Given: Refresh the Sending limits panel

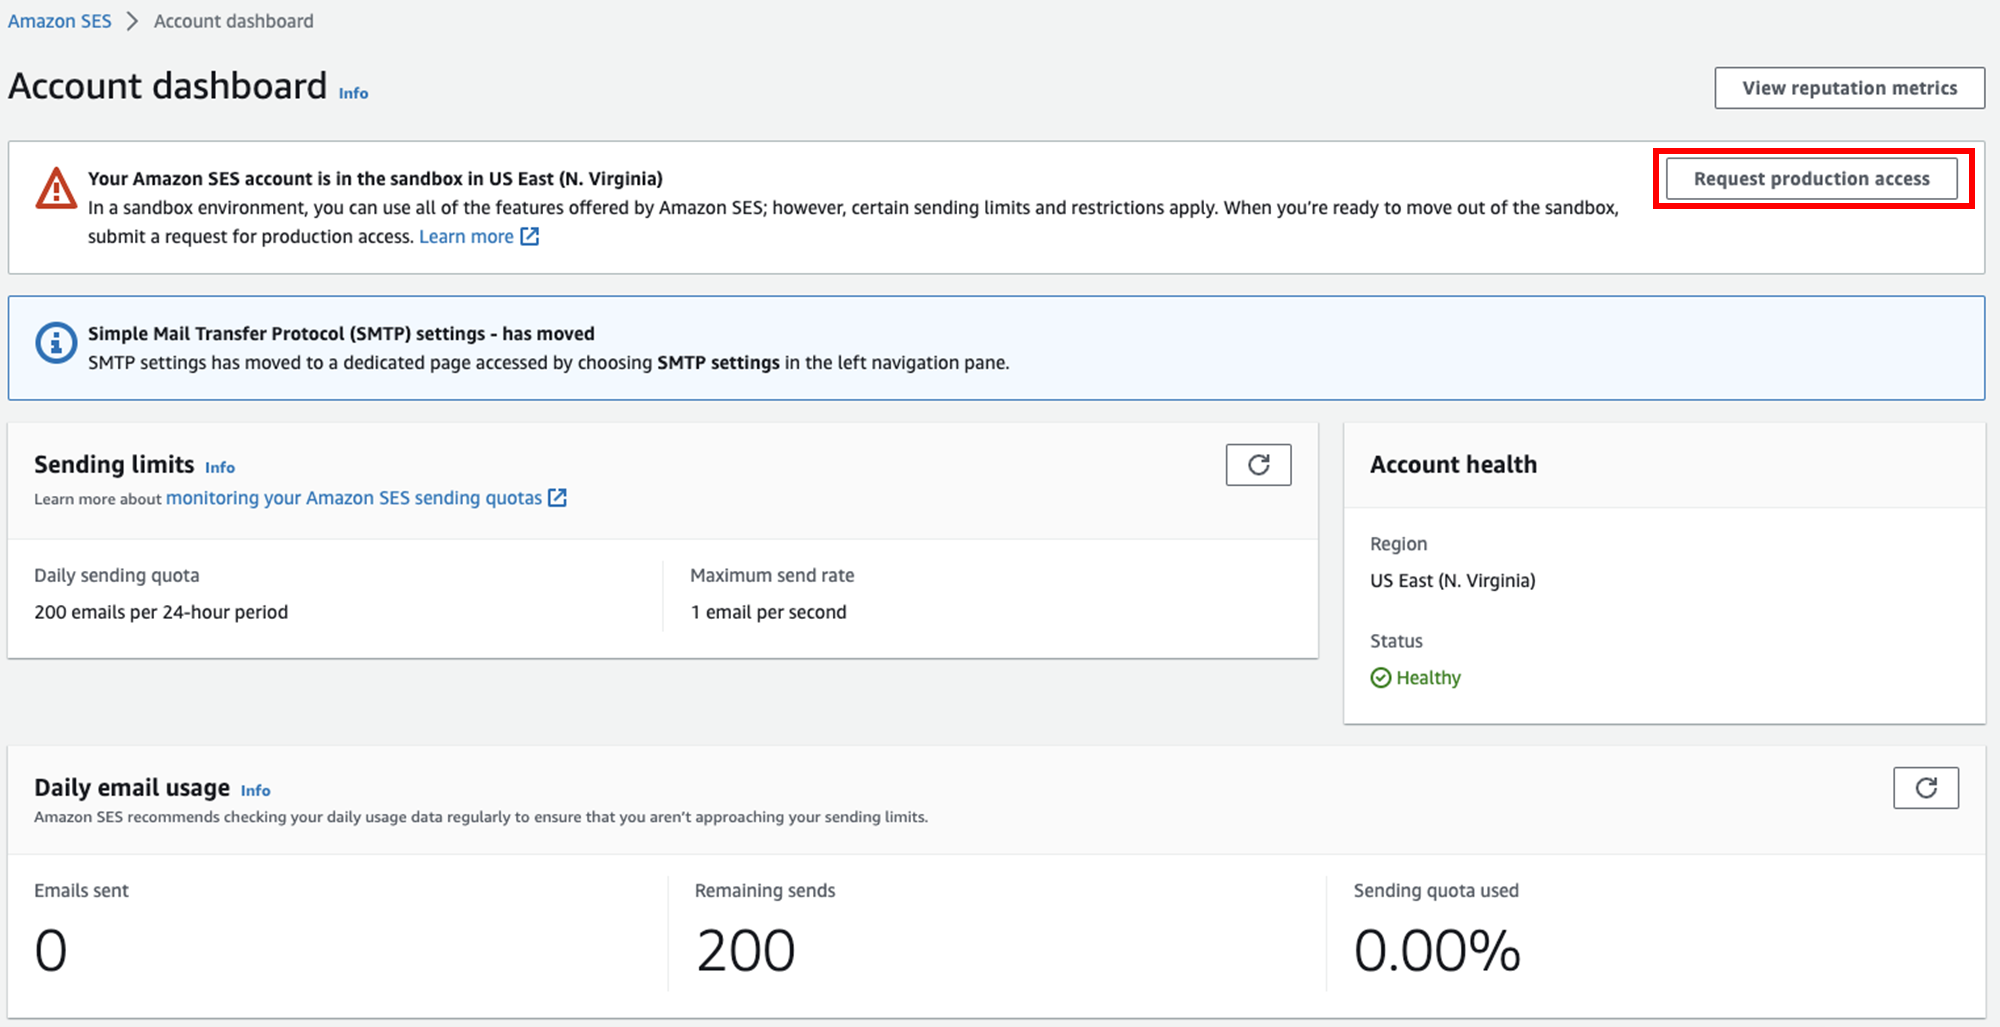Looking at the screenshot, I should [1258, 465].
